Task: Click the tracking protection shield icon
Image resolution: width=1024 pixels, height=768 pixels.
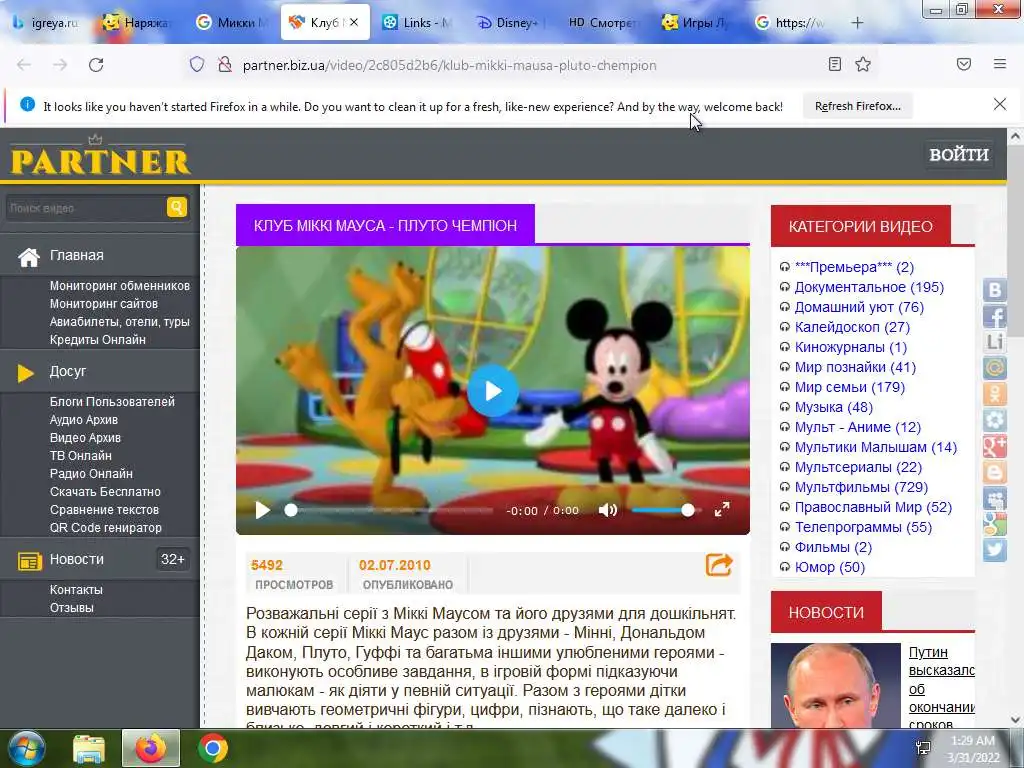Action: click(197, 64)
